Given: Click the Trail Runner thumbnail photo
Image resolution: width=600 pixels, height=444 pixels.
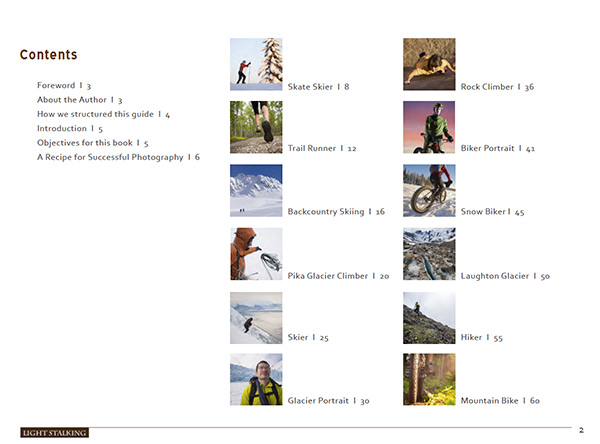Looking at the screenshot, I should [x=256, y=127].
